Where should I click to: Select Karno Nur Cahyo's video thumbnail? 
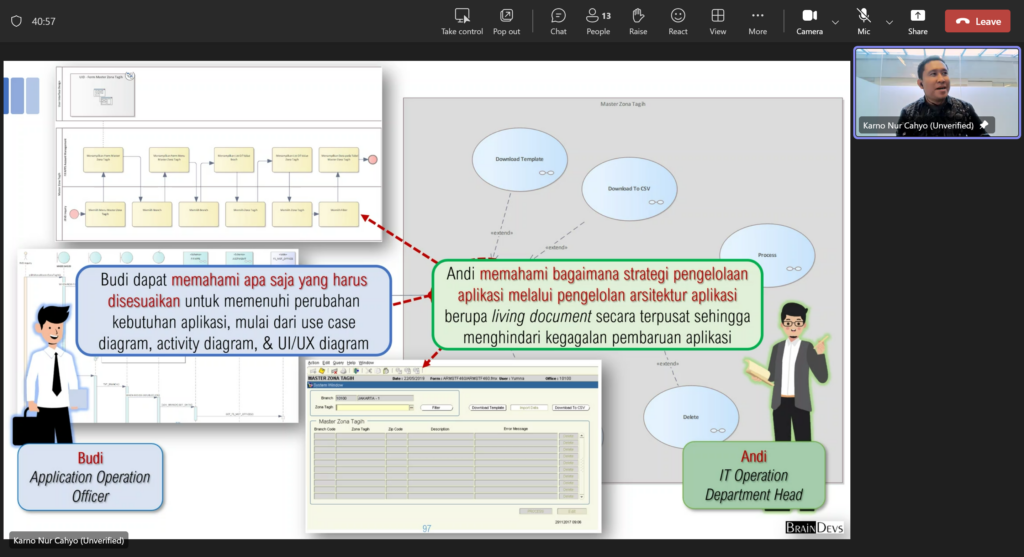pos(936,91)
